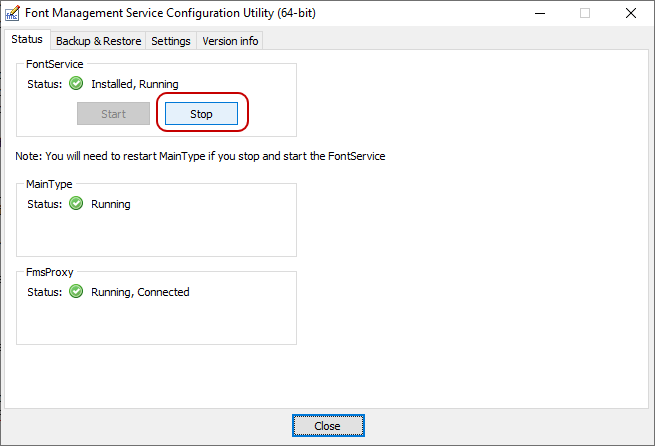655x446 pixels.
Task: Open the Backup & Restore tab
Action: 98,41
